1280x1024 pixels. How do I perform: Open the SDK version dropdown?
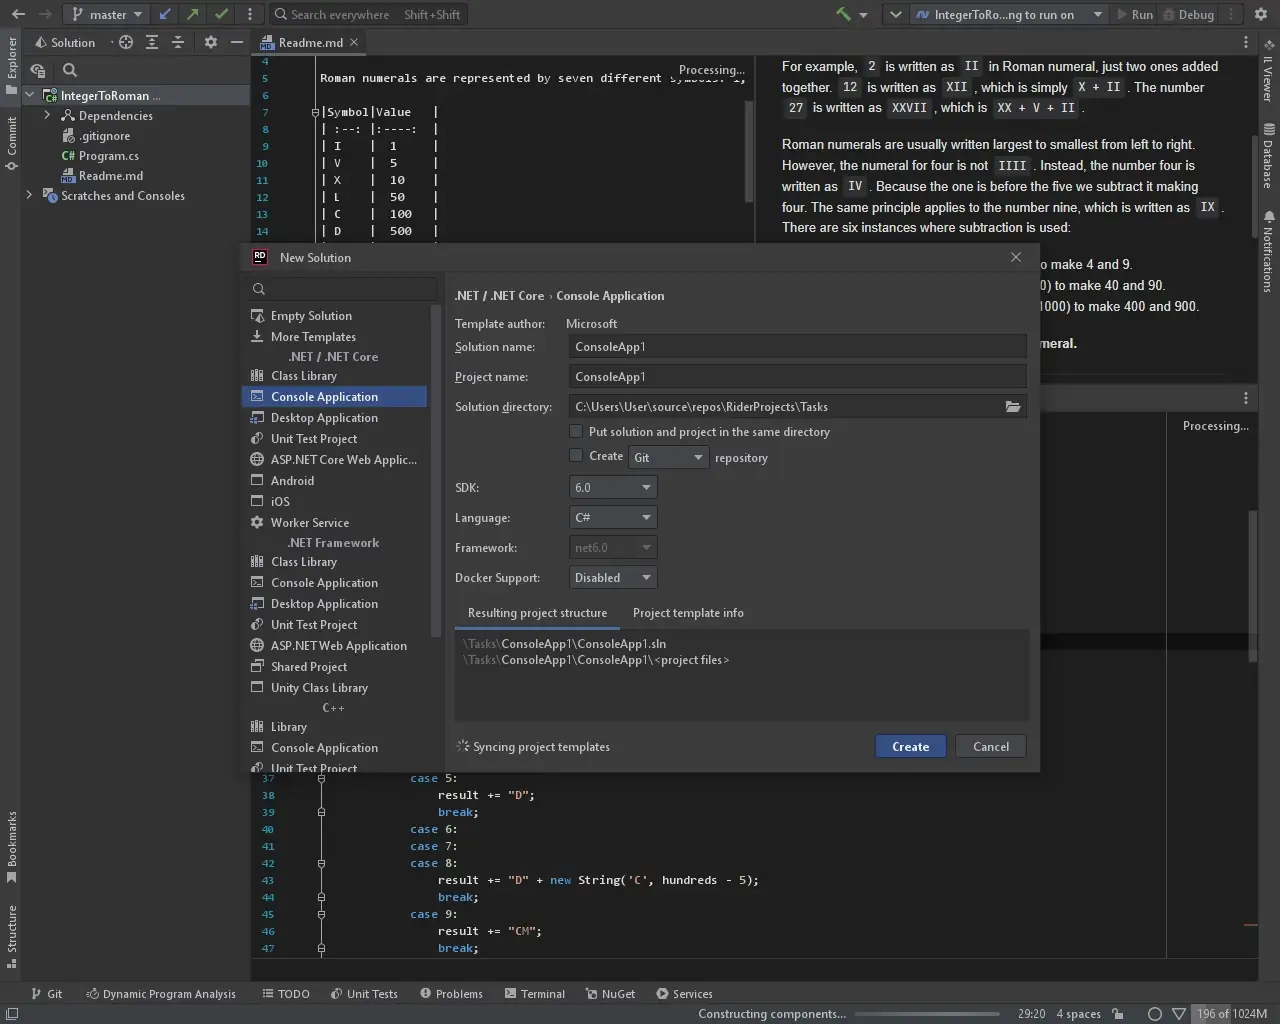(x=612, y=488)
